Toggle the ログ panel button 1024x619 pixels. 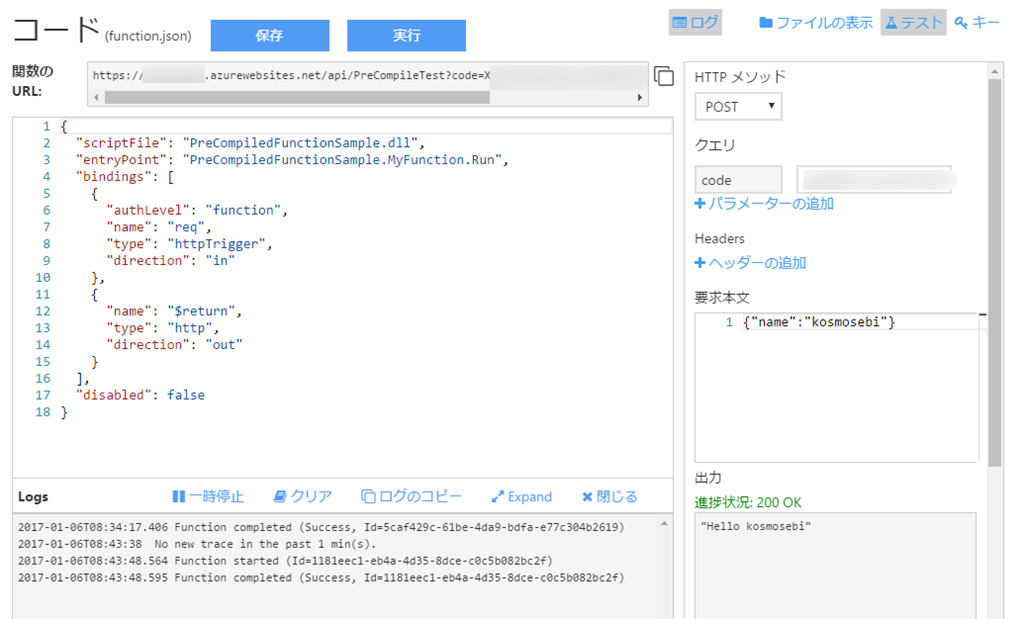coord(696,23)
